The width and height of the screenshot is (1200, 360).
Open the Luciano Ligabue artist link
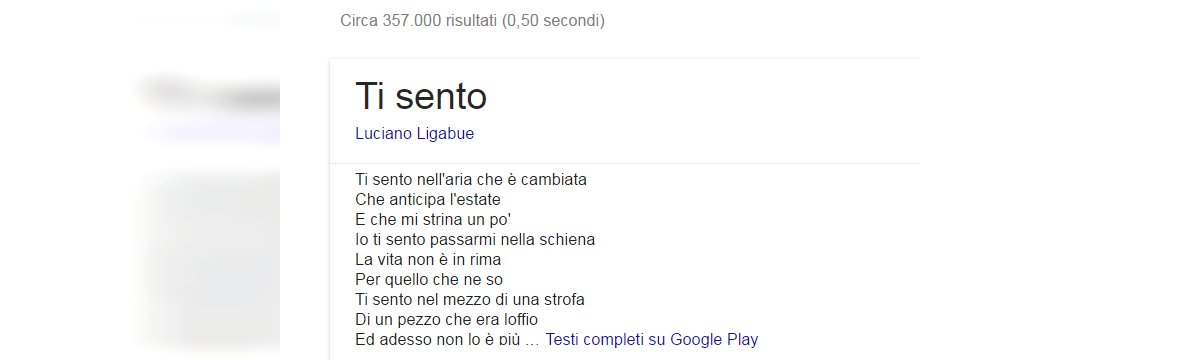pos(414,133)
